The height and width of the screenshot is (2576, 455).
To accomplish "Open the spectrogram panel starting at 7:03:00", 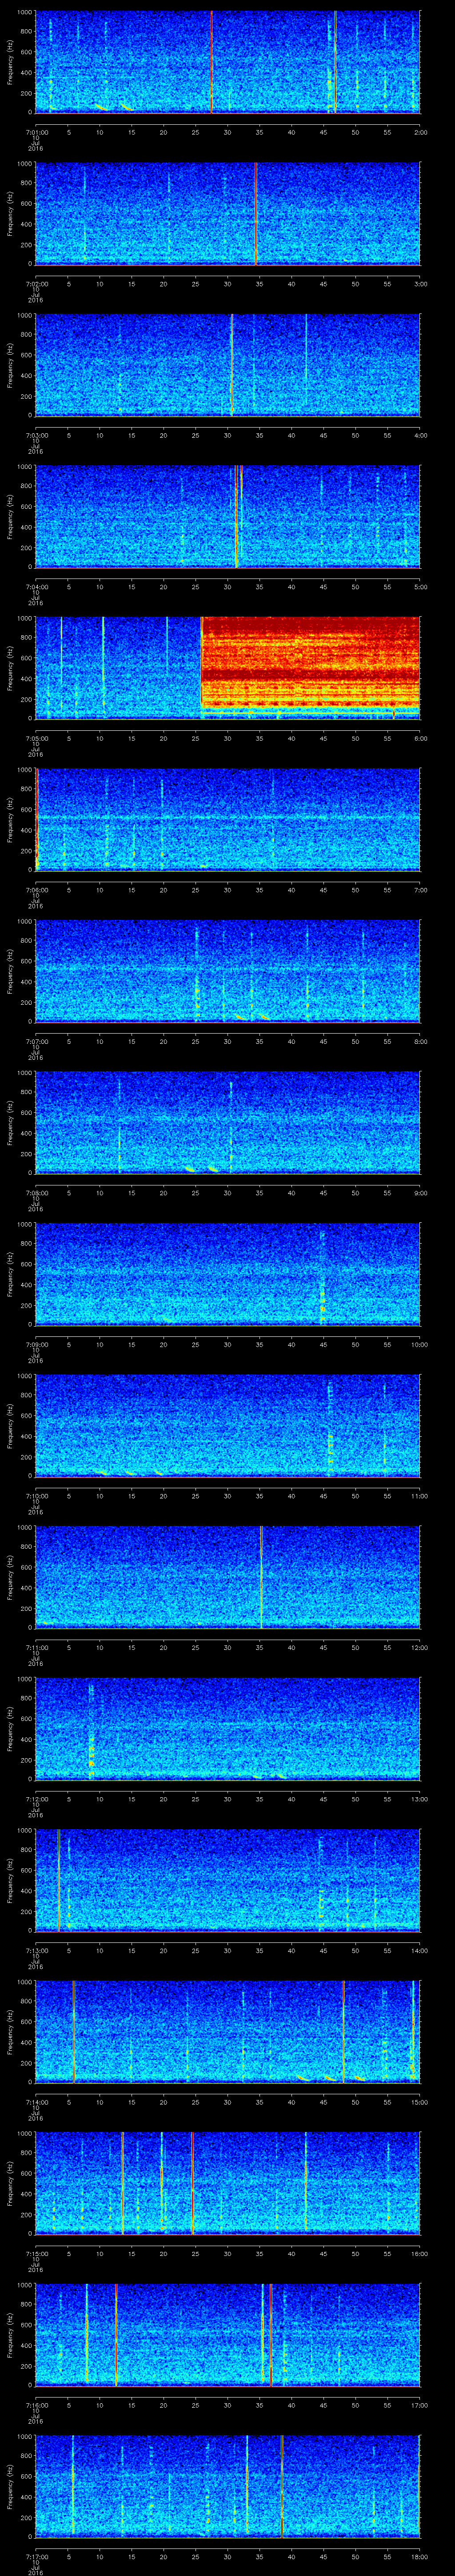I will (228, 364).
